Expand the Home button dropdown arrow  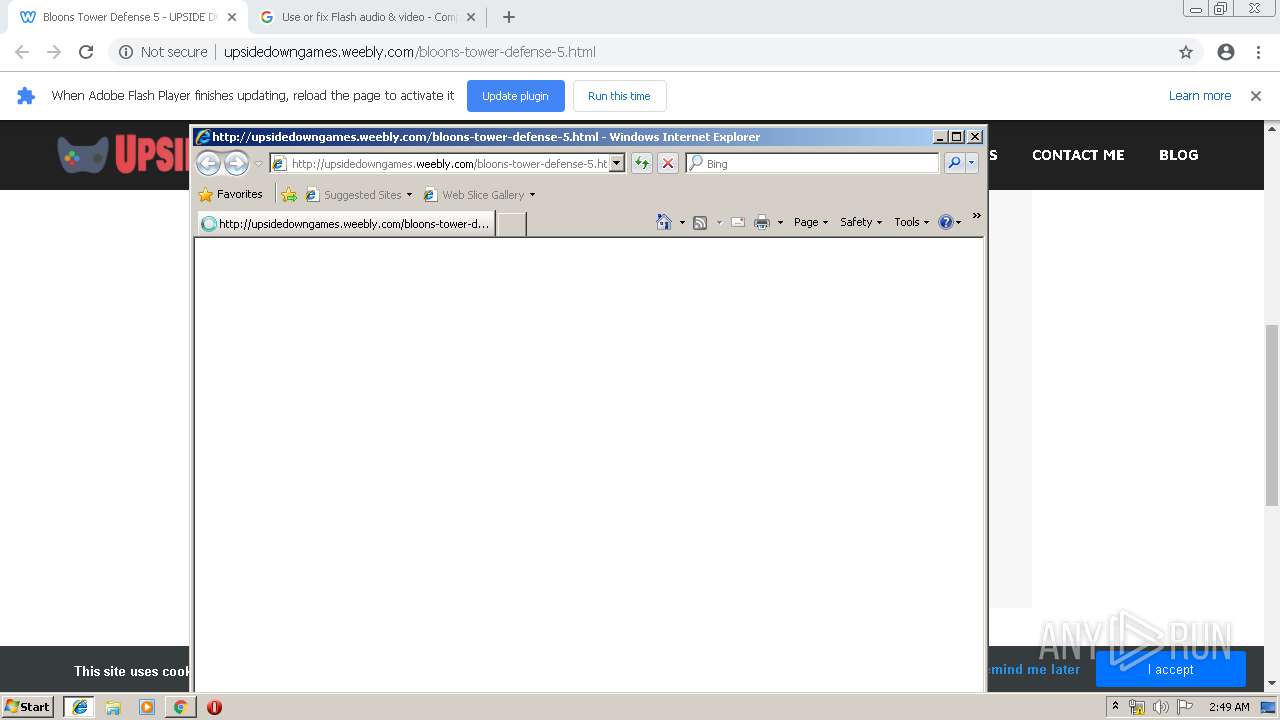pos(682,222)
